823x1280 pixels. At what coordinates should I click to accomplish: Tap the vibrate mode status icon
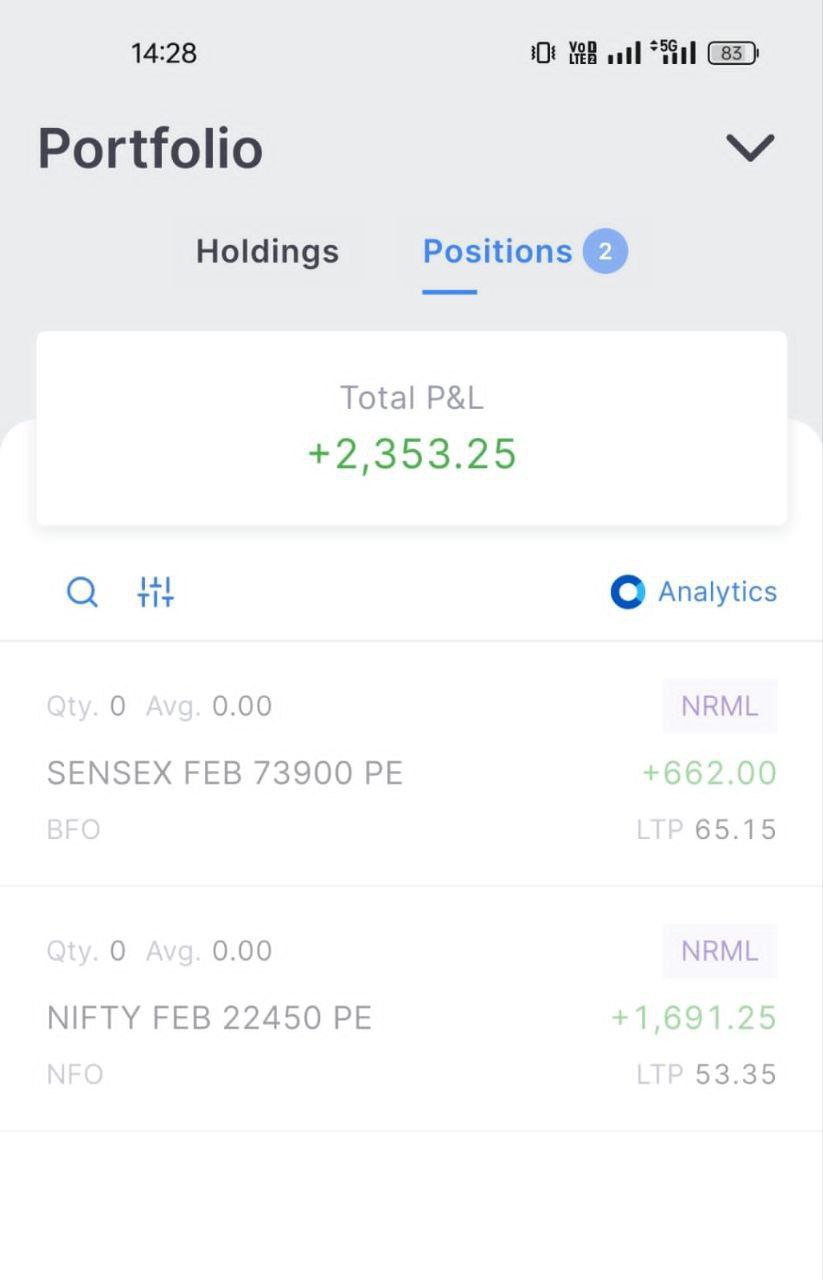(x=542, y=53)
